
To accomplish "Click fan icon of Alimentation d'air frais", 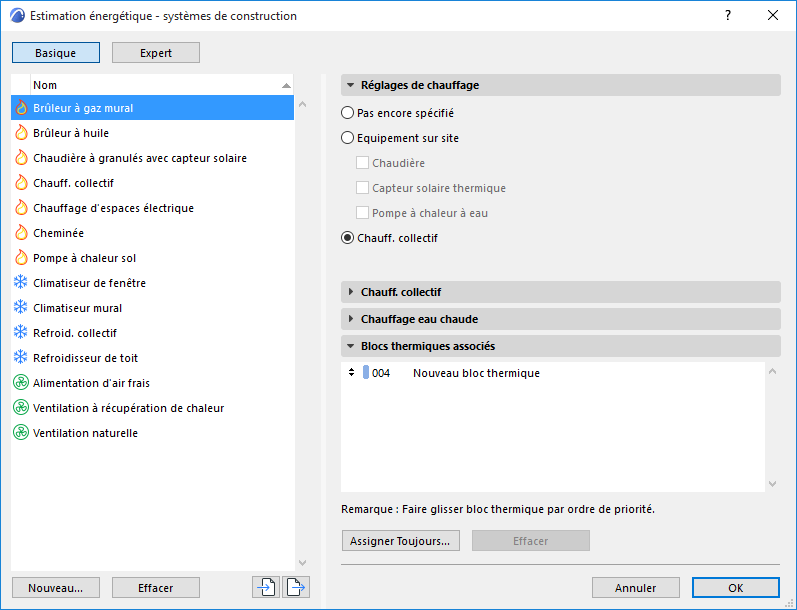I will (21, 383).
